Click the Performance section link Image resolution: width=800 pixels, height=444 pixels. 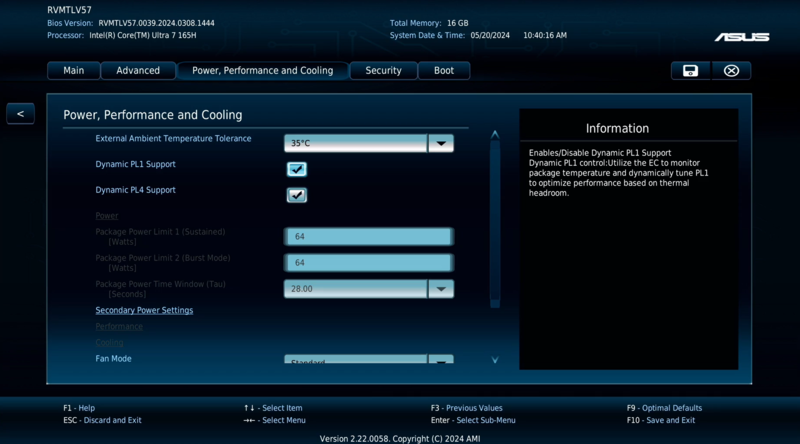[119, 327]
